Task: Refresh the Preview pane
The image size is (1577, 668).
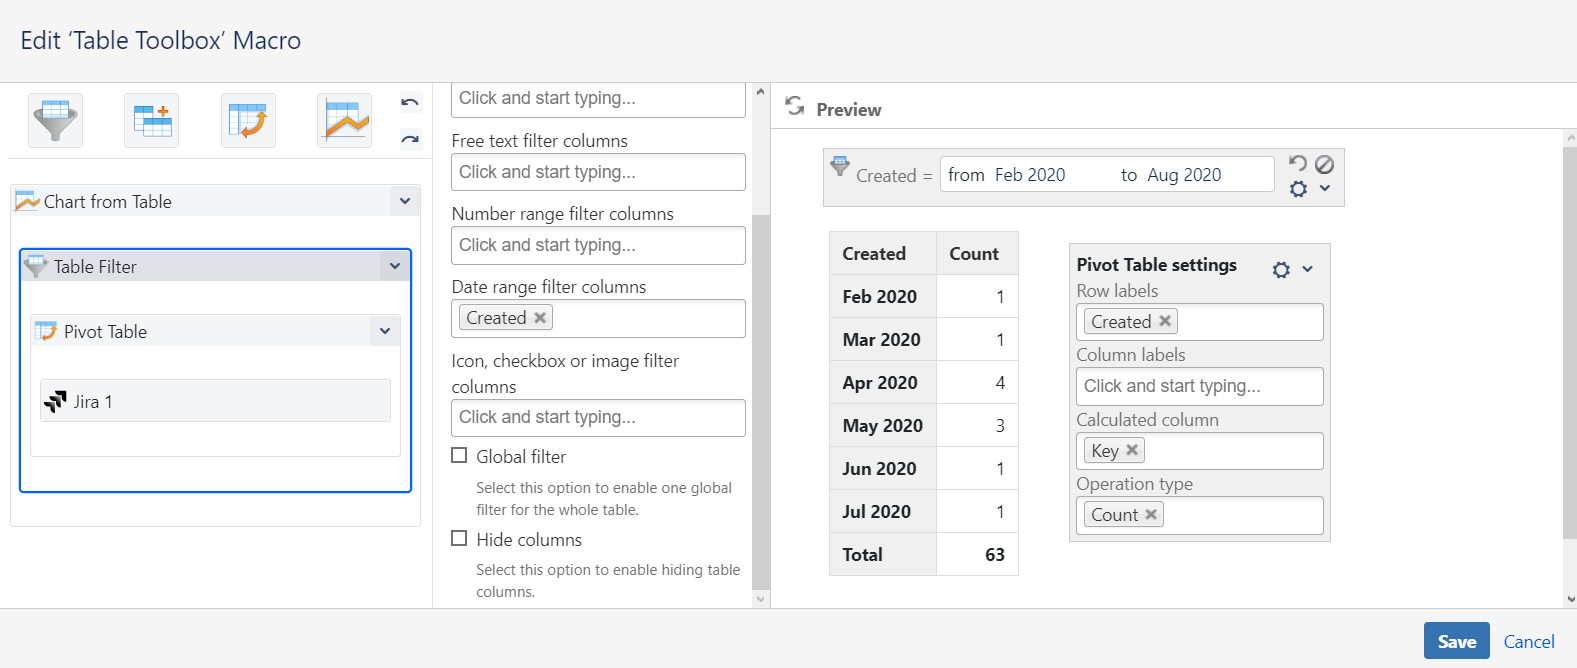Action: (795, 106)
